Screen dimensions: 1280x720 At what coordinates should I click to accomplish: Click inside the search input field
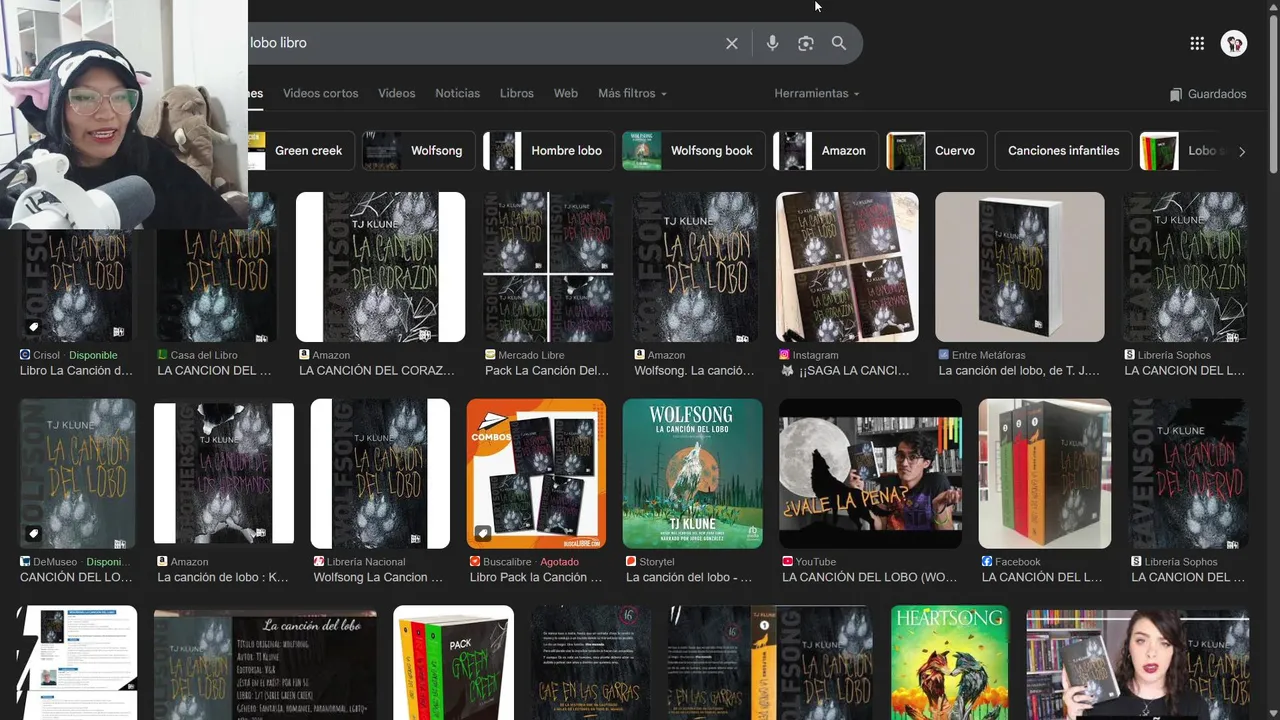click(480, 43)
